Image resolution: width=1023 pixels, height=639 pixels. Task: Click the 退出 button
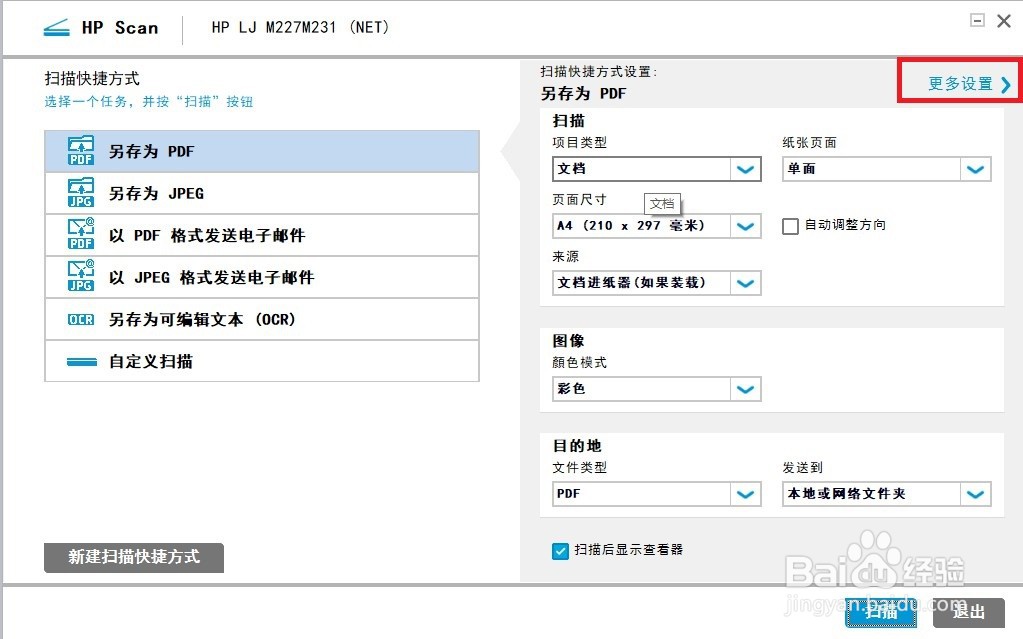[968, 612]
